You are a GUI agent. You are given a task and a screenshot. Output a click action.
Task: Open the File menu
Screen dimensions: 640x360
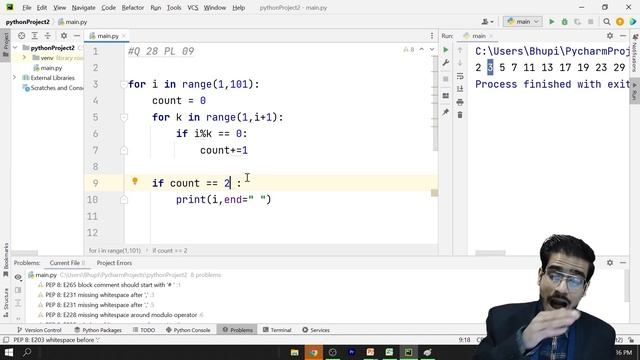[27, 7]
